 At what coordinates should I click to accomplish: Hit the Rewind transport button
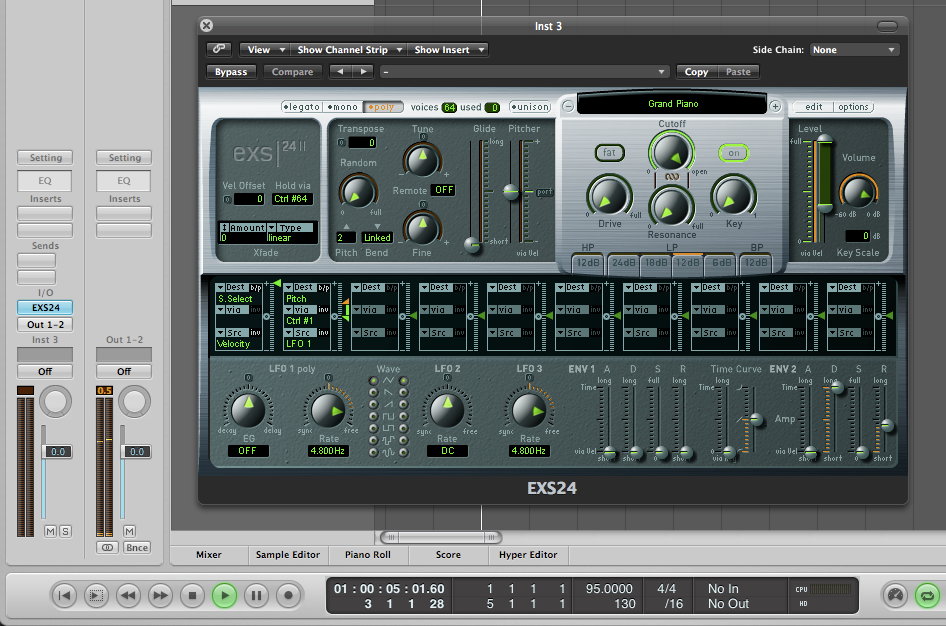pos(128,596)
